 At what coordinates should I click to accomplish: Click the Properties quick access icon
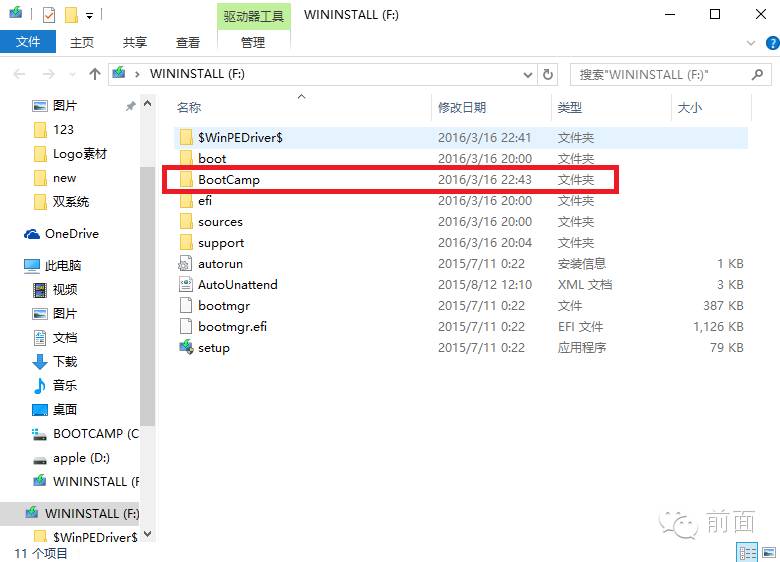tap(49, 15)
